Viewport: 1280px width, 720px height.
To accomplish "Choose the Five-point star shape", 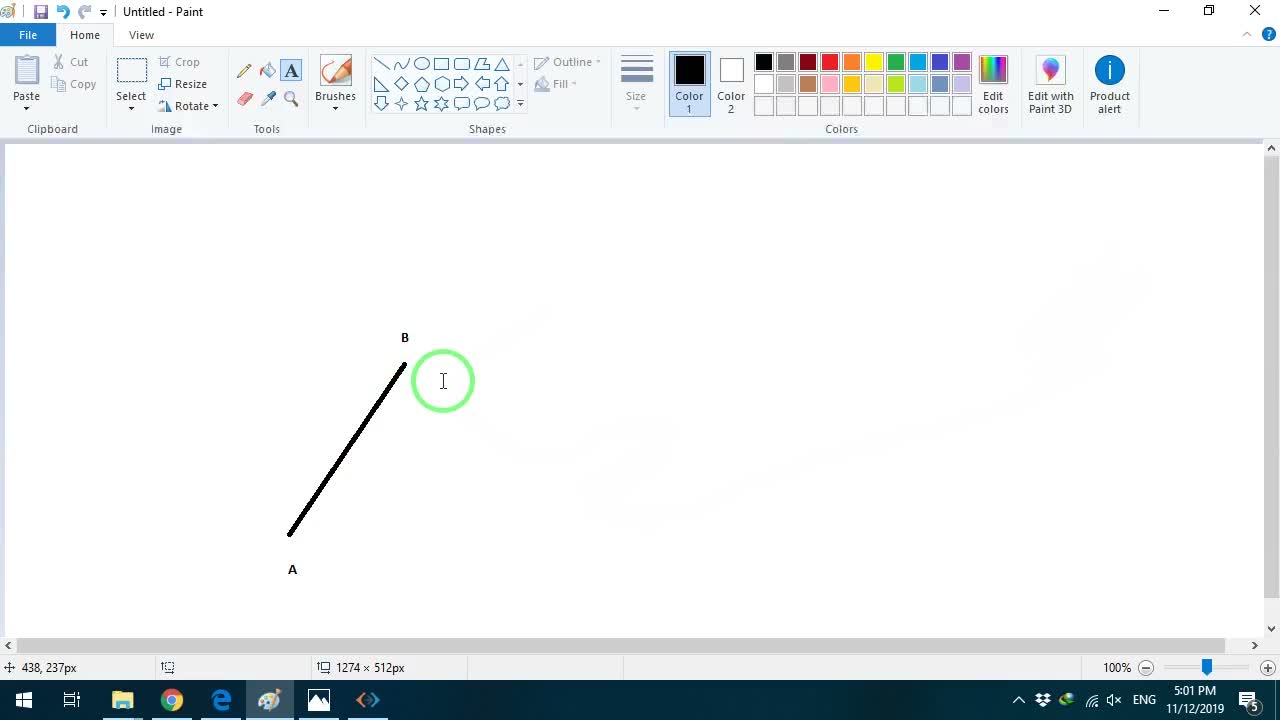I will [x=421, y=104].
